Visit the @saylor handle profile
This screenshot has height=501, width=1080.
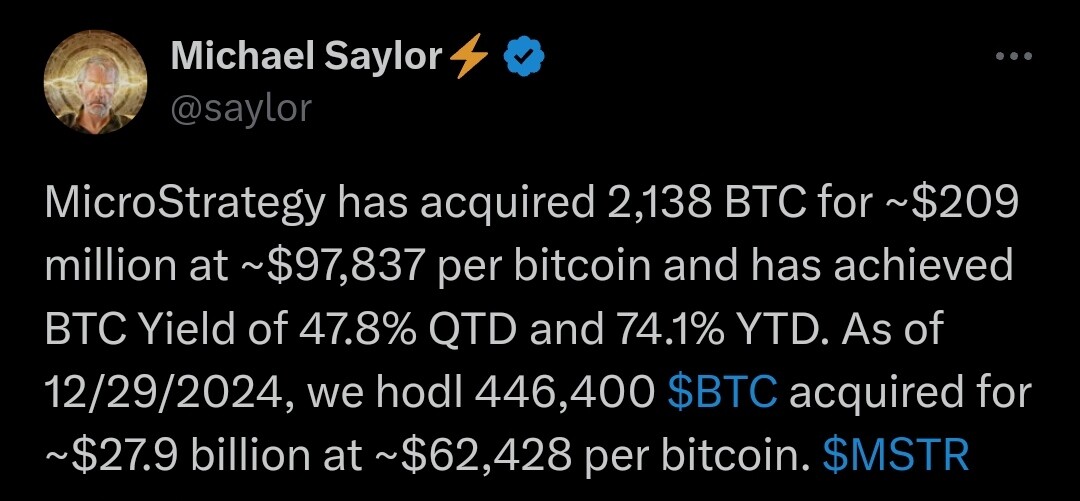click(x=241, y=108)
